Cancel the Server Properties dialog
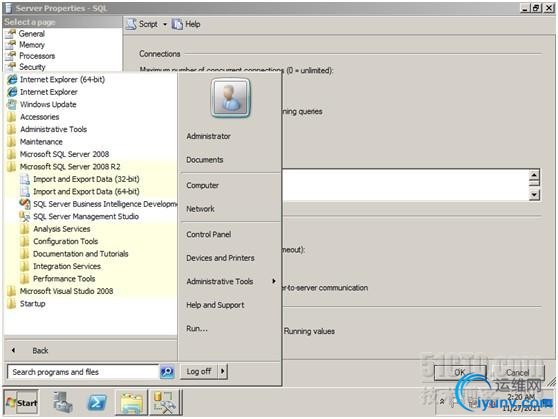The height and width of the screenshot is (419, 558). click(517, 372)
